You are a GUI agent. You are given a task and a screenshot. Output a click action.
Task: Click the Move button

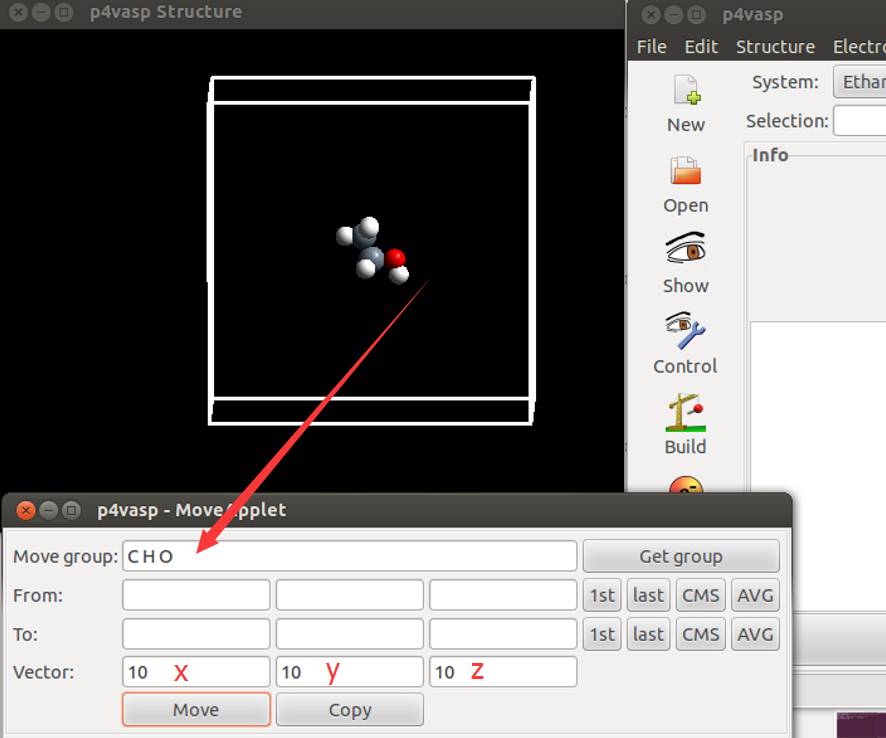[196, 710]
